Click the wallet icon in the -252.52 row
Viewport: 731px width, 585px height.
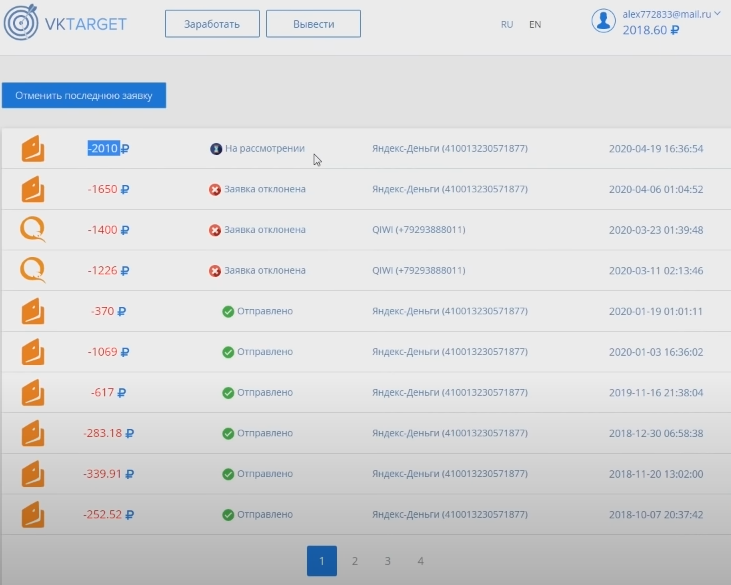tap(33, 514)
